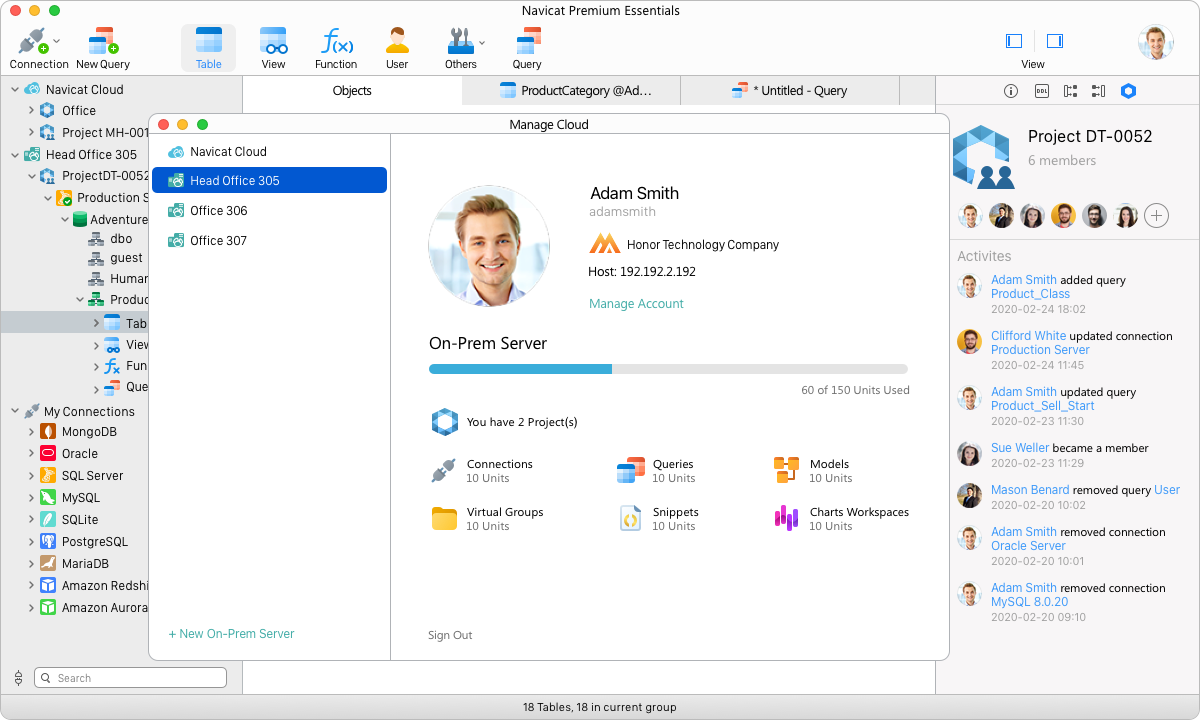Select Office 307 in Manage Cloud list
This screenshot has width=1200, height=720.
pyautogui.click(x=268, y=241)
